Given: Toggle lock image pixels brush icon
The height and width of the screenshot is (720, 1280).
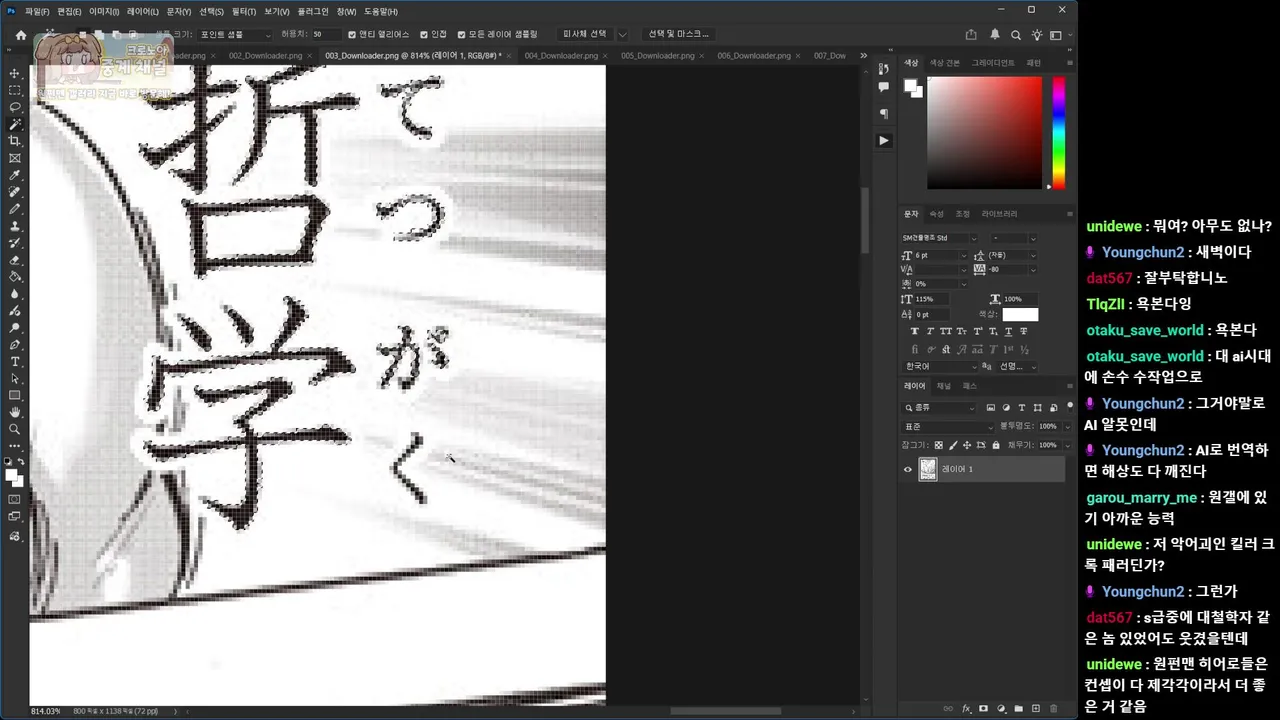Looking at the screenshot, I should (x=952, y=445).
